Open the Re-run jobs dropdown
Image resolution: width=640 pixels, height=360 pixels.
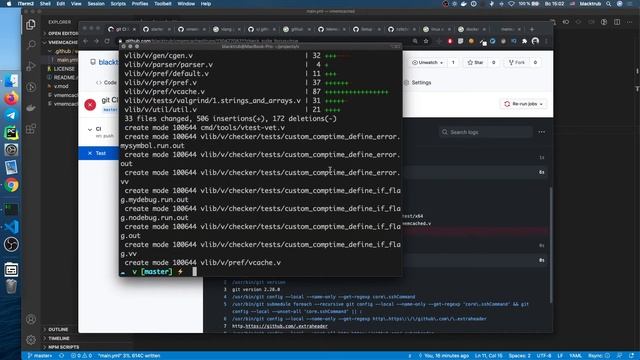click(x=523, y=104)
